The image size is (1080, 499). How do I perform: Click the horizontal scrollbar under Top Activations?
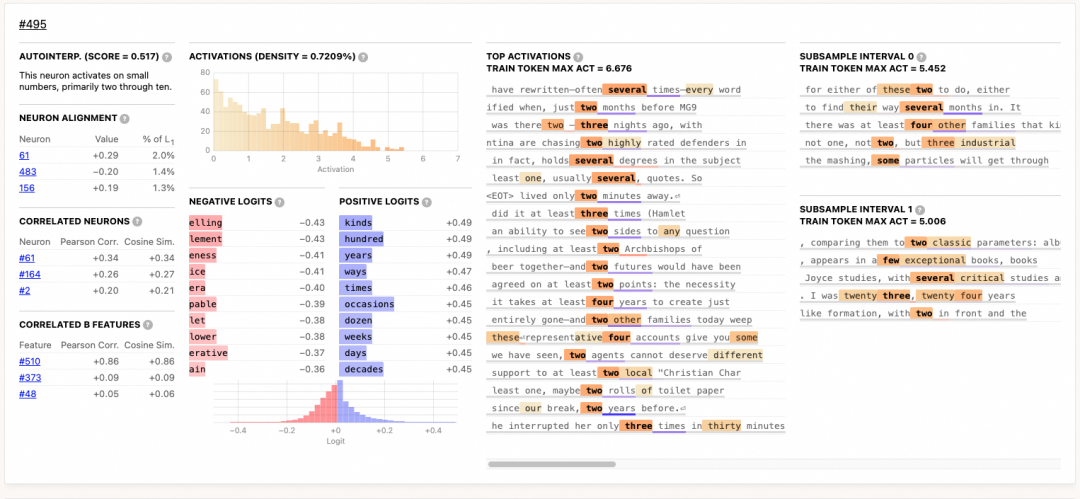552,464
